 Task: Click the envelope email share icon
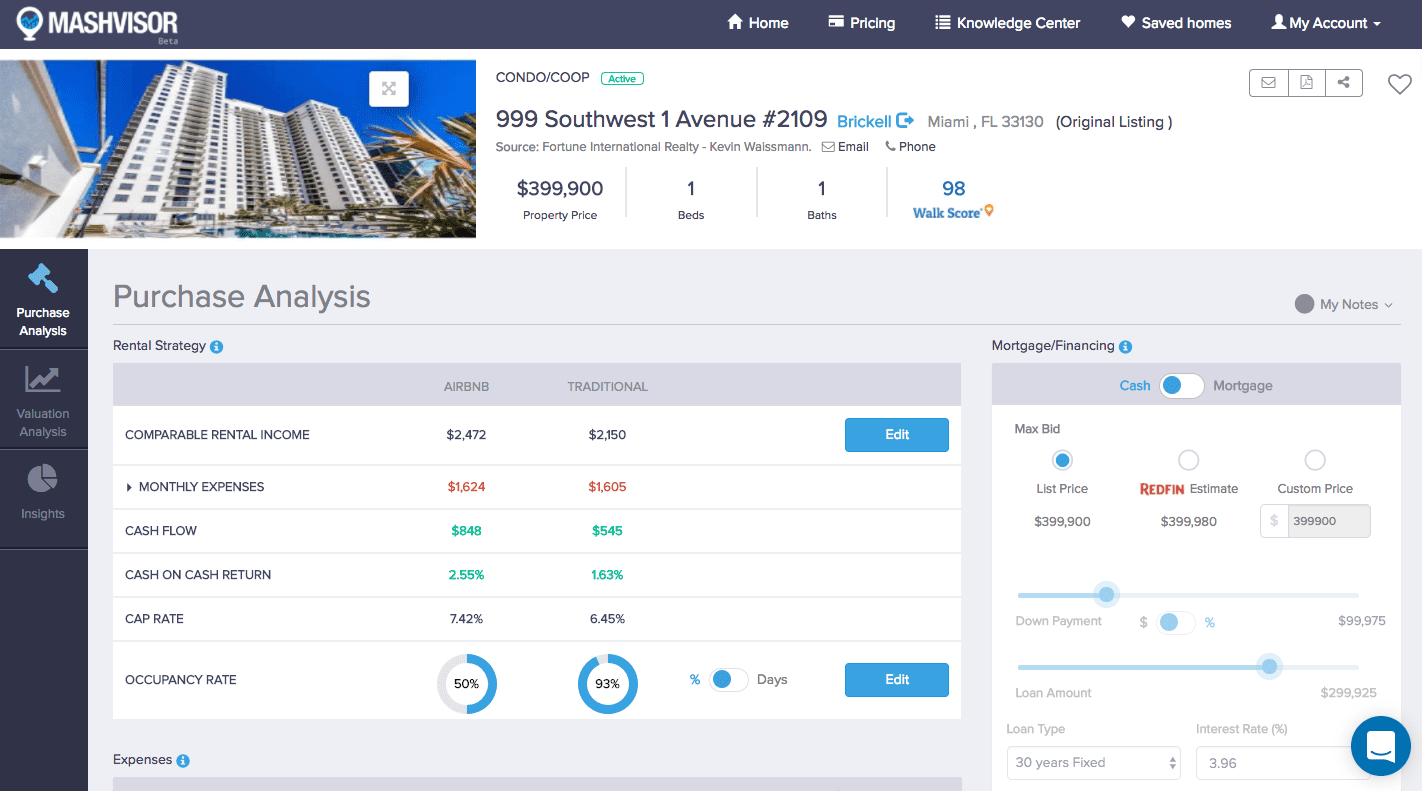(1268, 83)
